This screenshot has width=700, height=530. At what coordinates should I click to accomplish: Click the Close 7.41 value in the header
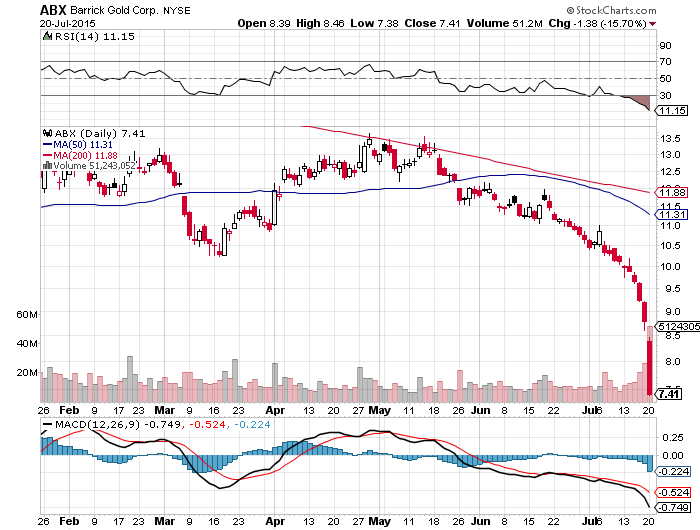point(432,23)
